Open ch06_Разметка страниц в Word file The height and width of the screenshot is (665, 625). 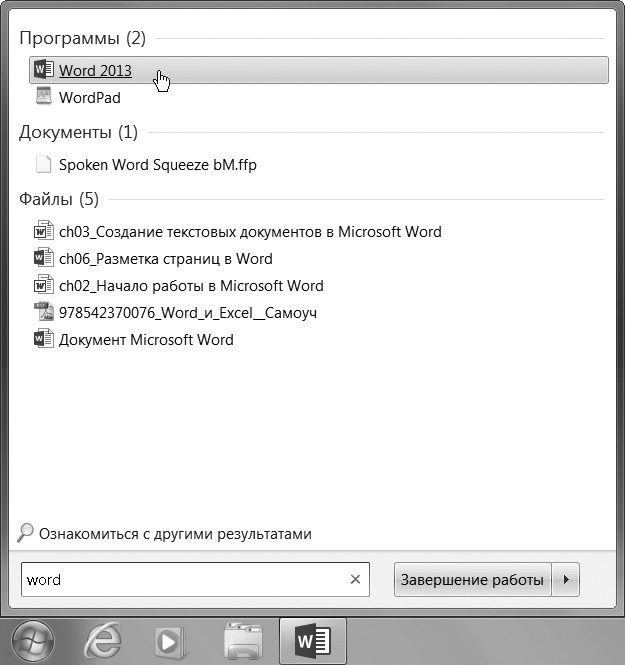165,259
